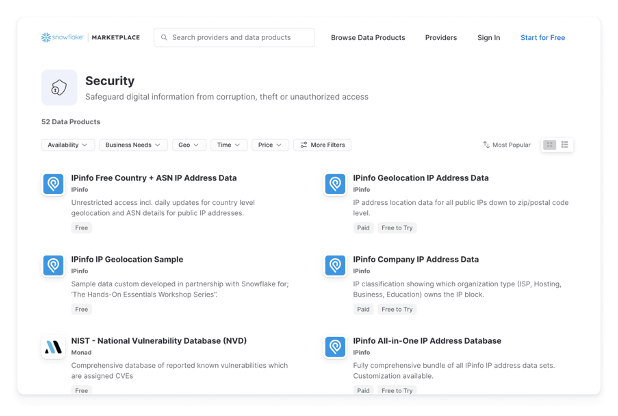
Task: Open the Monad logo for NIST NVD
Action: click(x=53, y=347)
